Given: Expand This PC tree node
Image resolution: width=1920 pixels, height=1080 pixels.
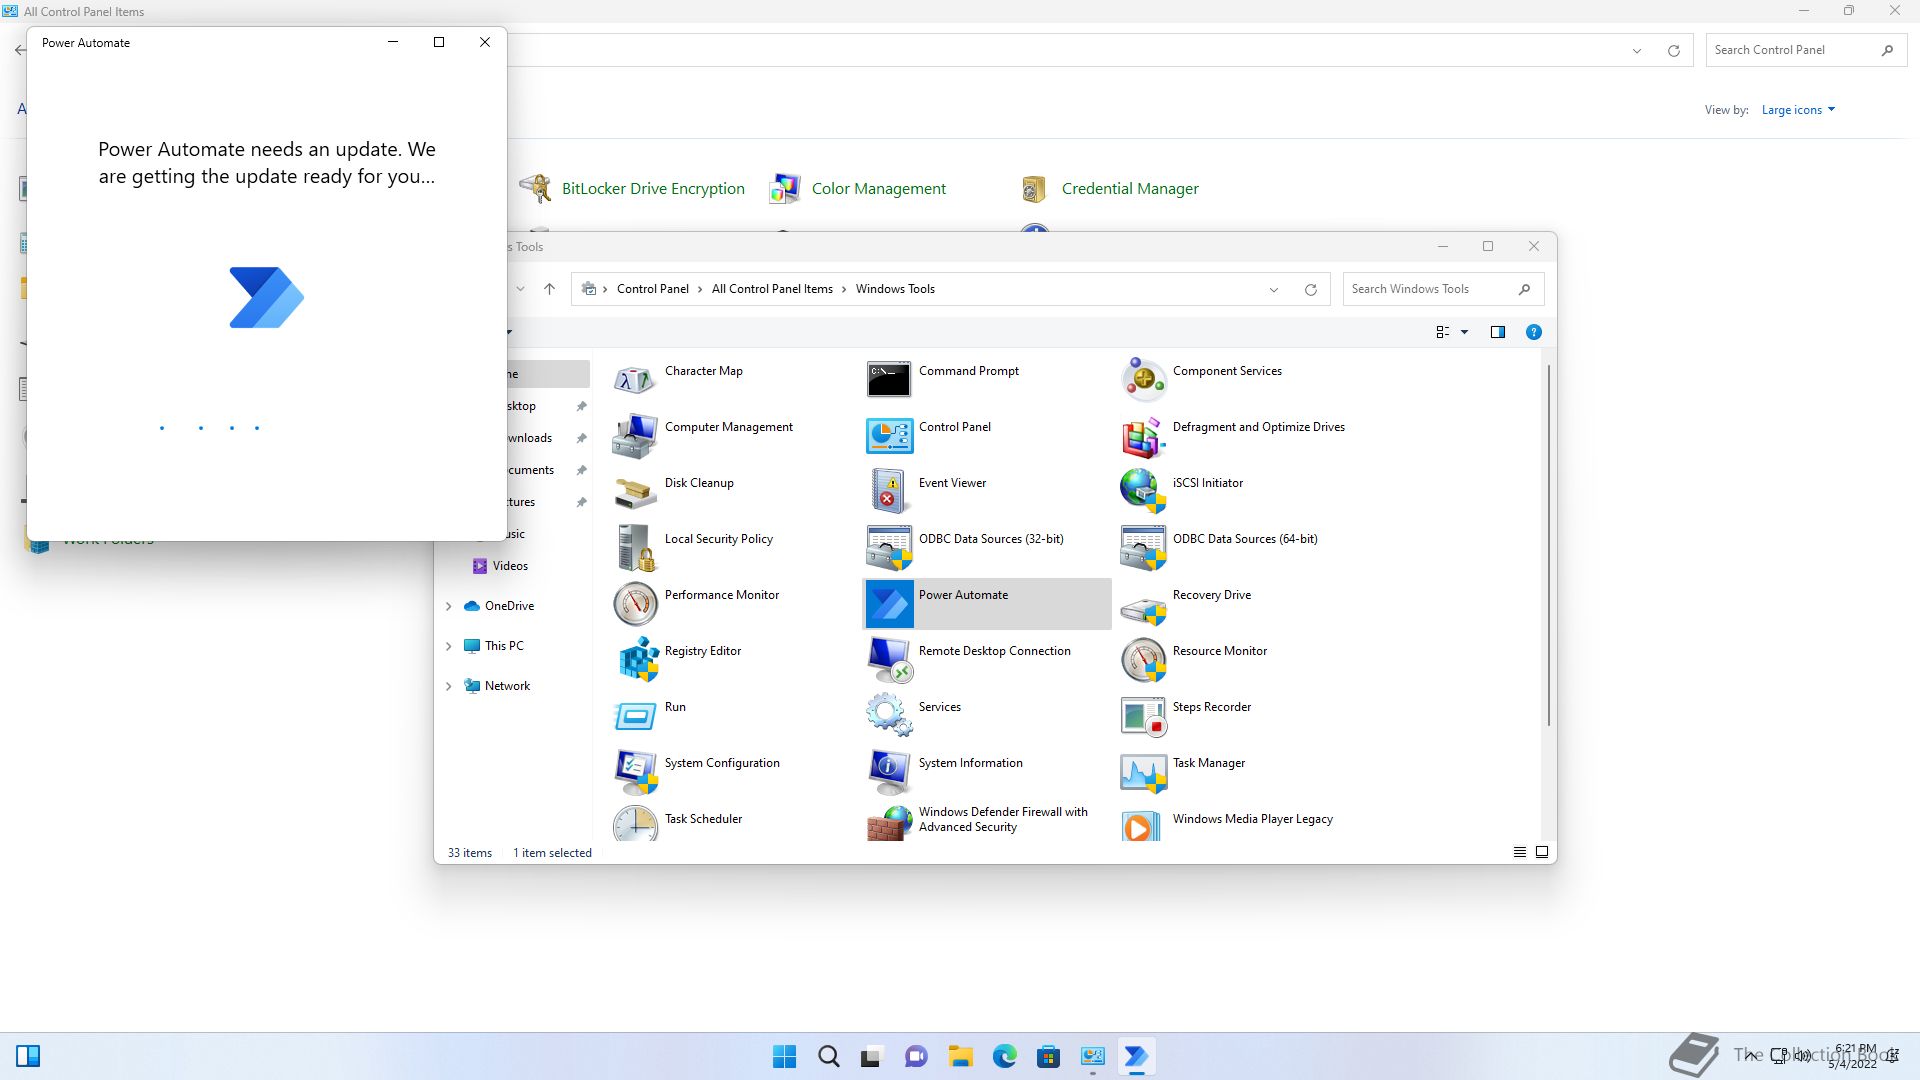Looking at the screenshot, I should click(449, 646).
